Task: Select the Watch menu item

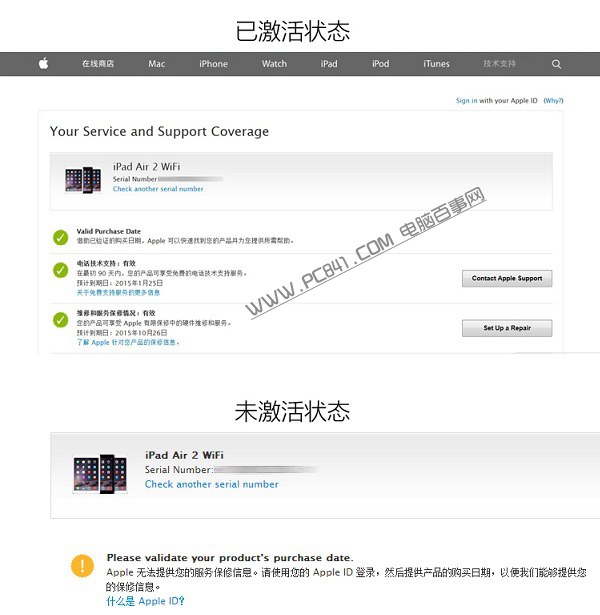Action: pos(275,64)
